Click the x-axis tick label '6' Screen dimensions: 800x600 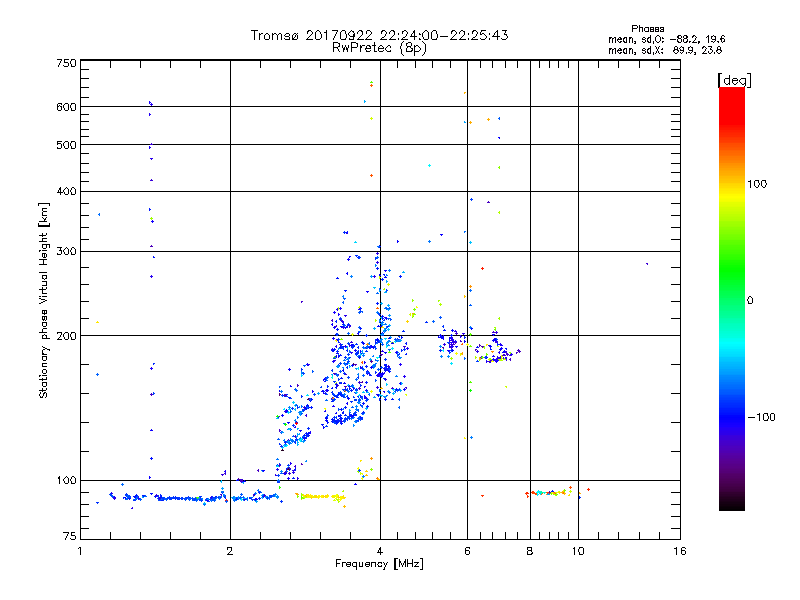(x=467, y=551)
